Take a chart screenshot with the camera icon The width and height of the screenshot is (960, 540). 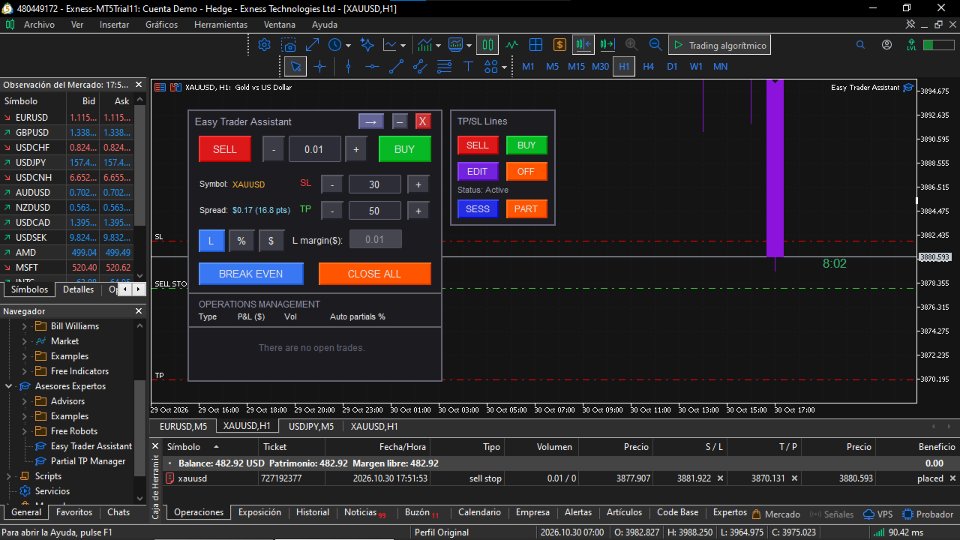coord(288,45)
